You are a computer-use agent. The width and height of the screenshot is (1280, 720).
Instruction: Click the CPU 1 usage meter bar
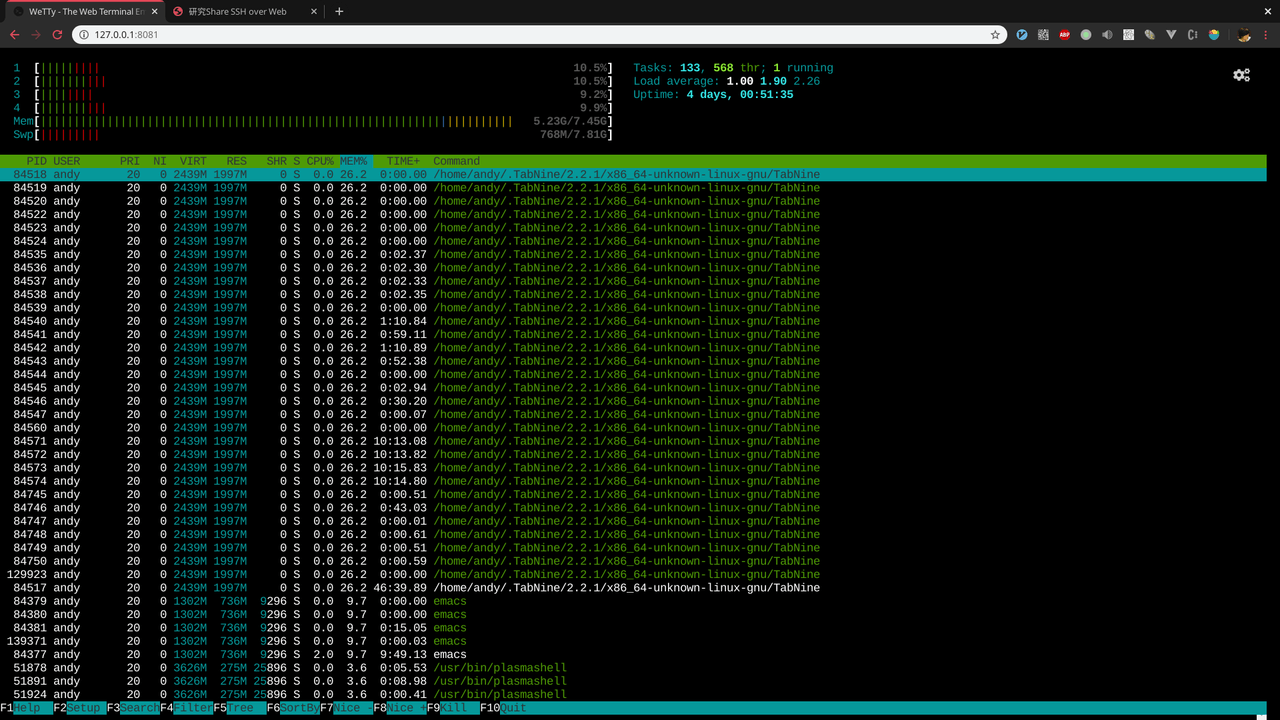(x=323, y=68)
